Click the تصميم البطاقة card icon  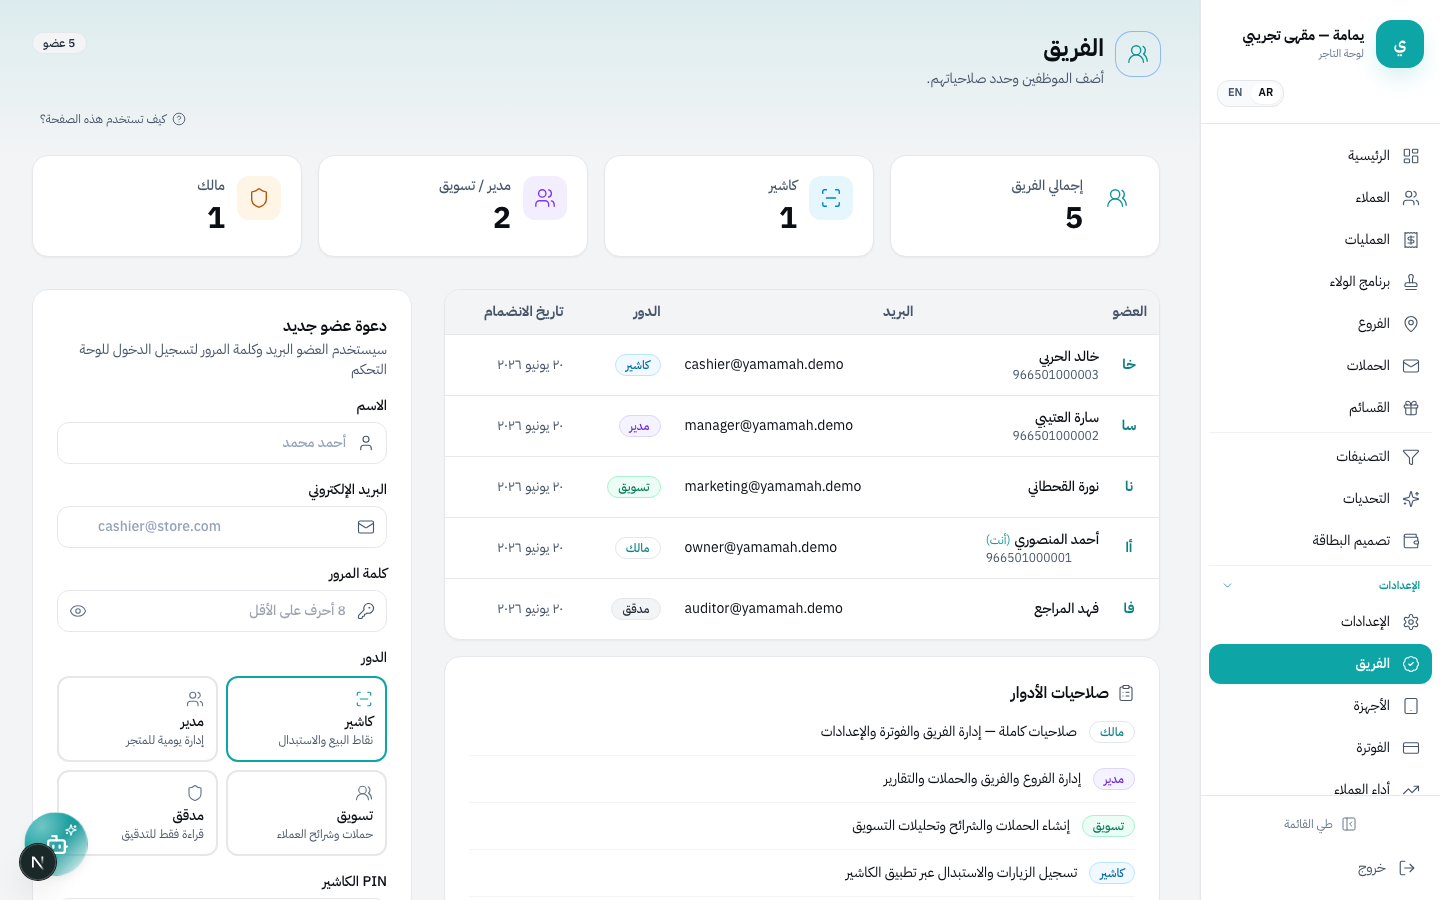pos(1411,541)
